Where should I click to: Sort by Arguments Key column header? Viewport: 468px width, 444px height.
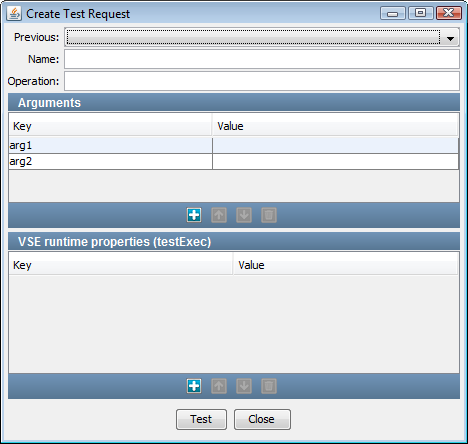[x=110, y=126]
